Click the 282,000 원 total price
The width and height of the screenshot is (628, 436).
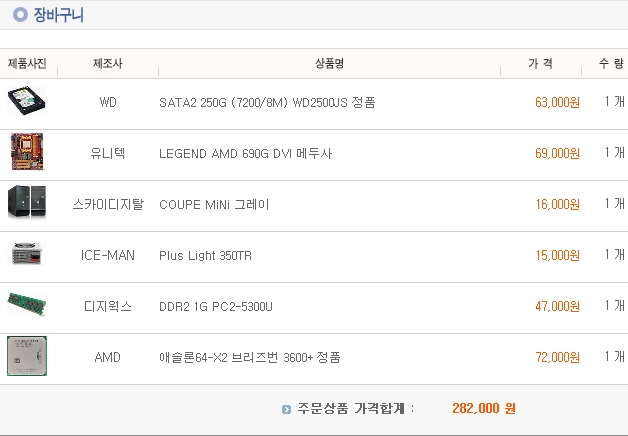pos(484,408)
